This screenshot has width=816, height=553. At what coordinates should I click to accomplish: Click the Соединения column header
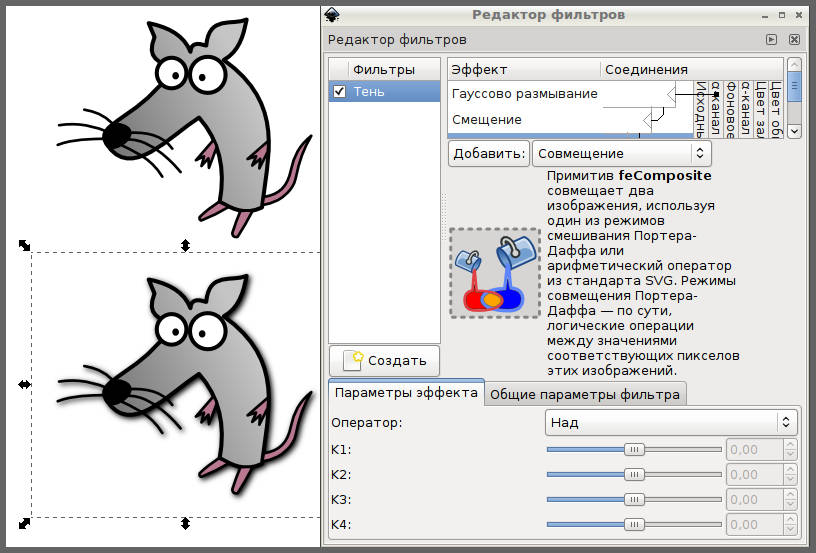pos(692,70)
